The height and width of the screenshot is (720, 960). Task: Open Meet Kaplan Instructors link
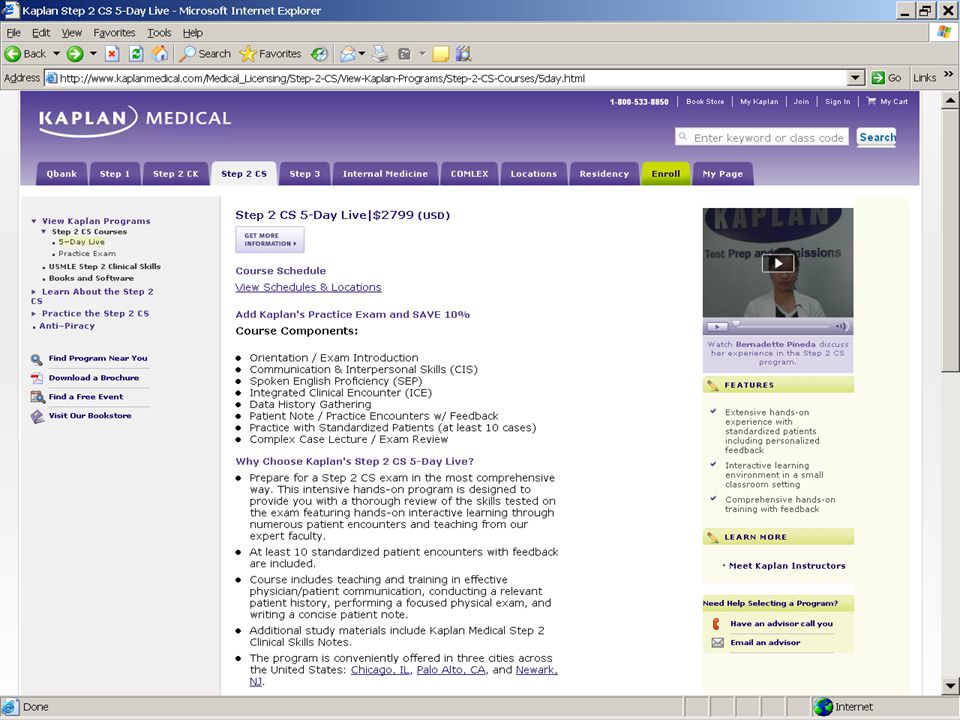coord(787,566)
